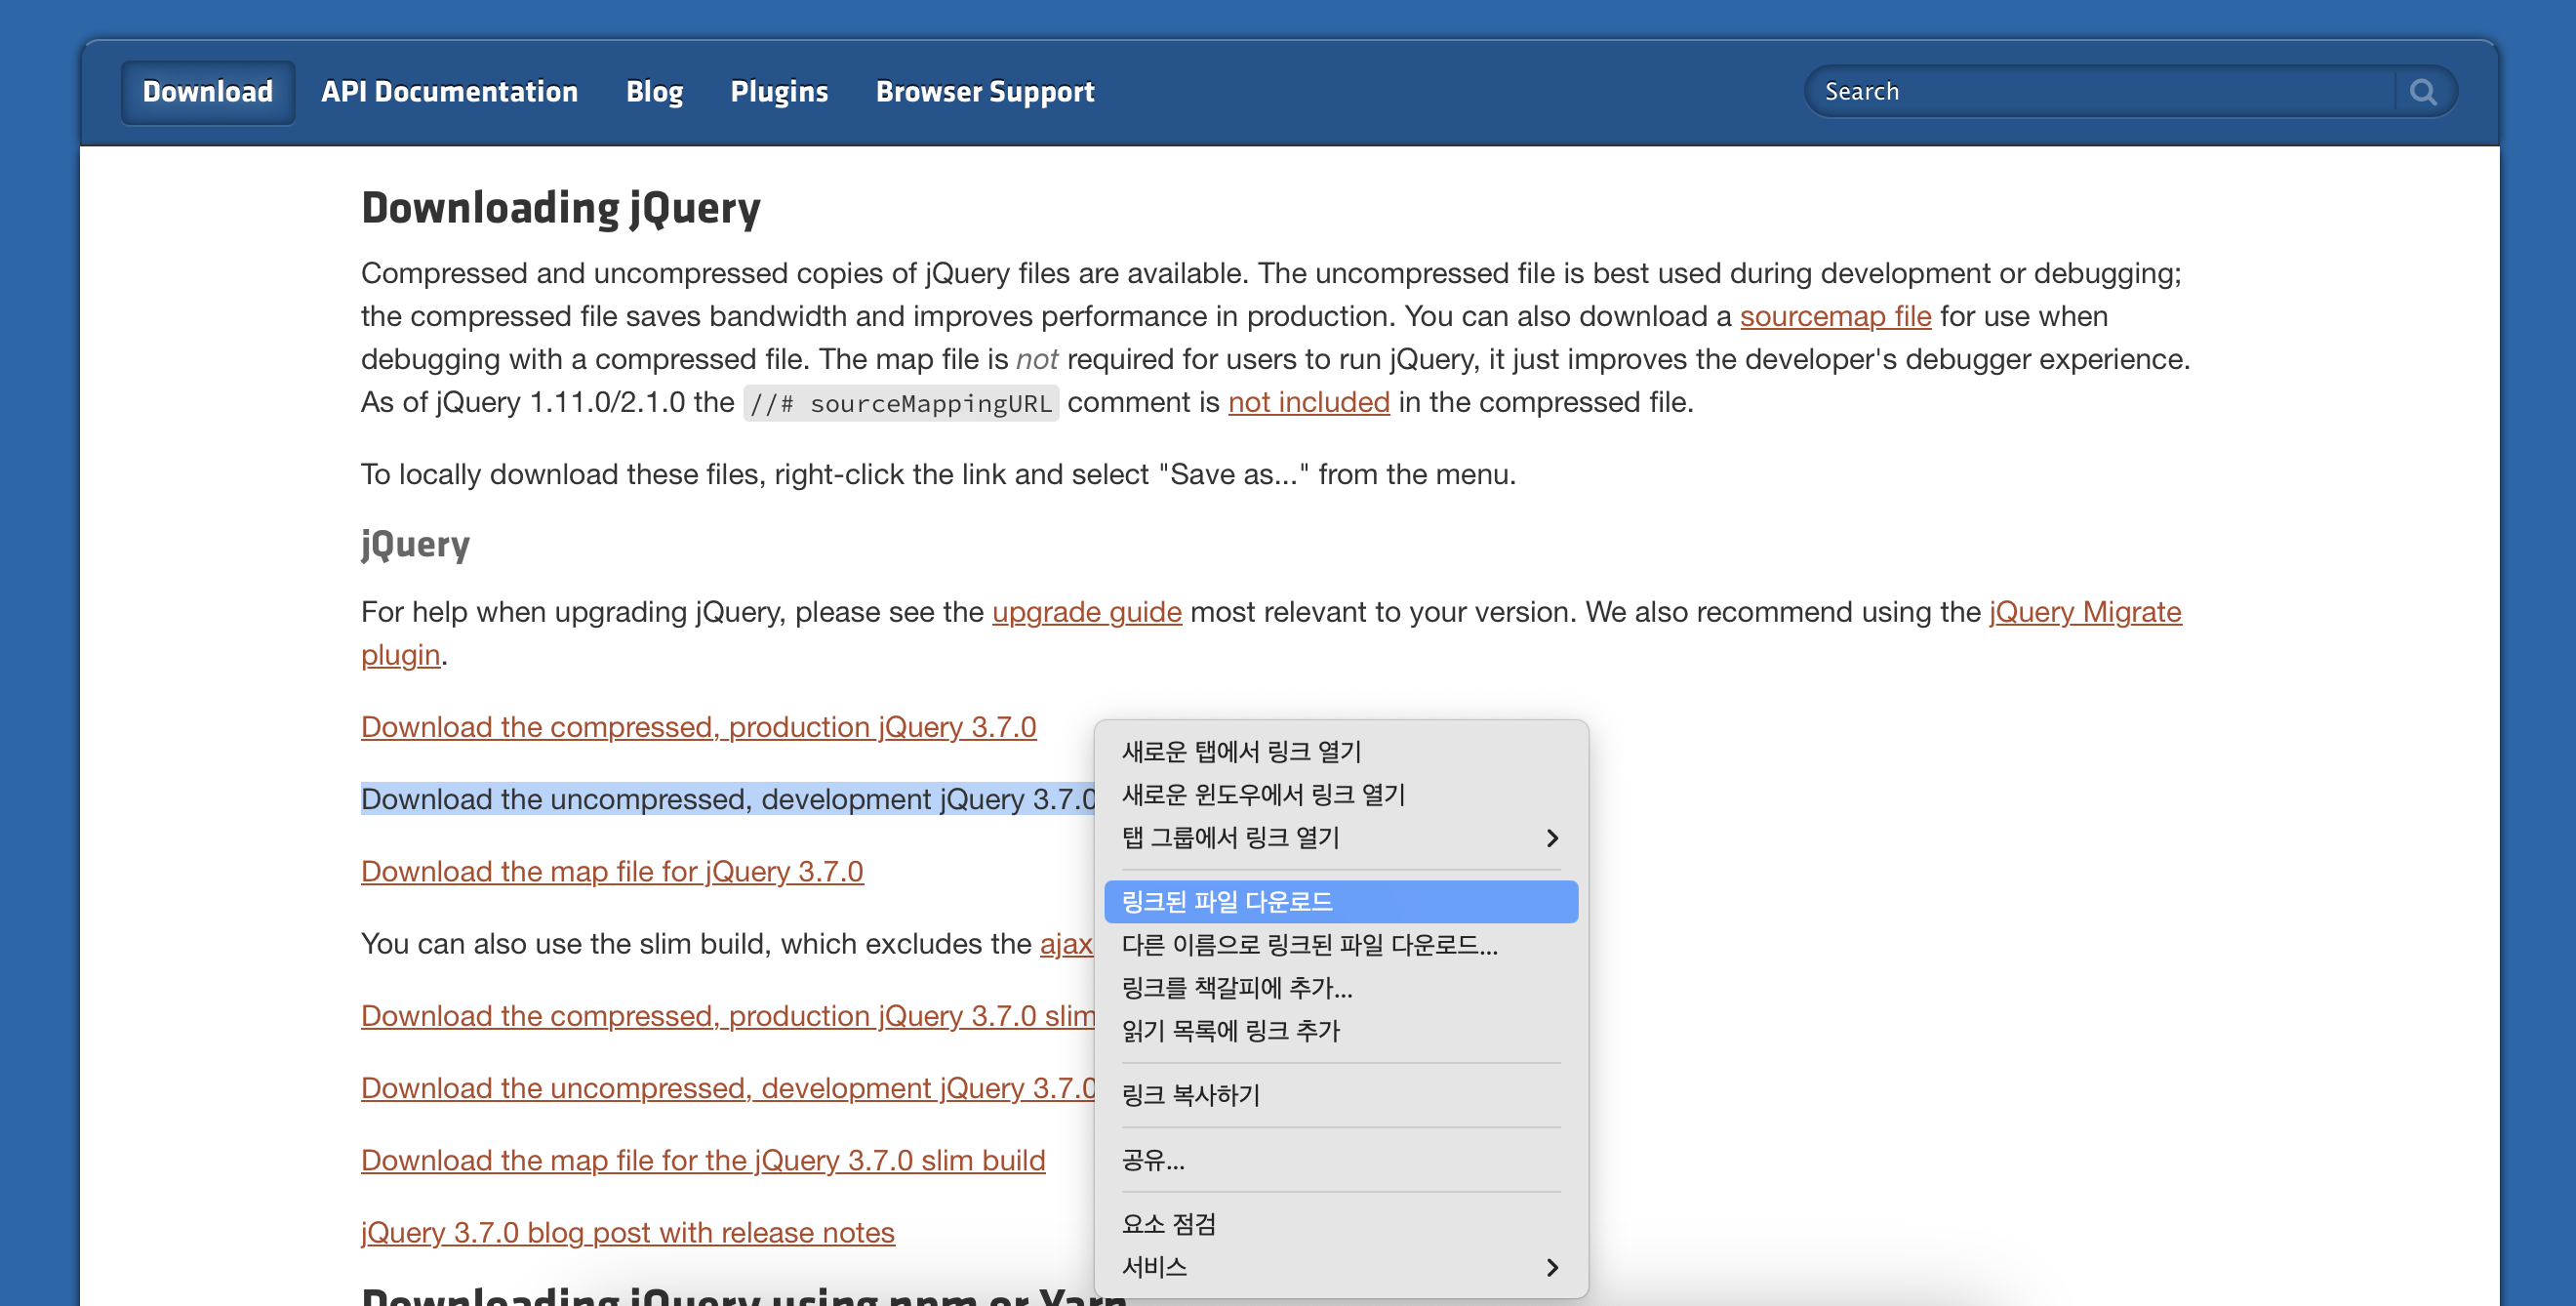Click the search magnifier icon

click(x=2422, y=92)
